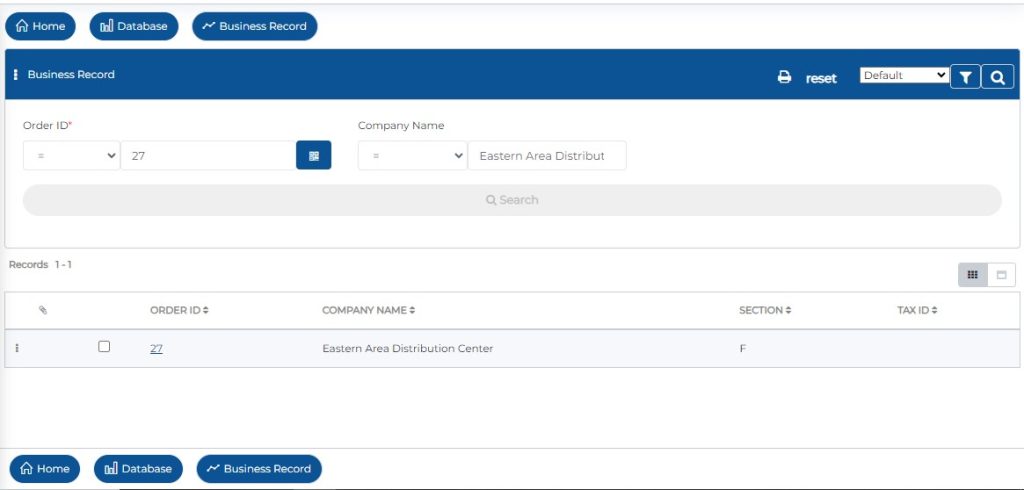Sort by Section column arrows
Viewport: 1024px width, 490px height.
[788, 310]
